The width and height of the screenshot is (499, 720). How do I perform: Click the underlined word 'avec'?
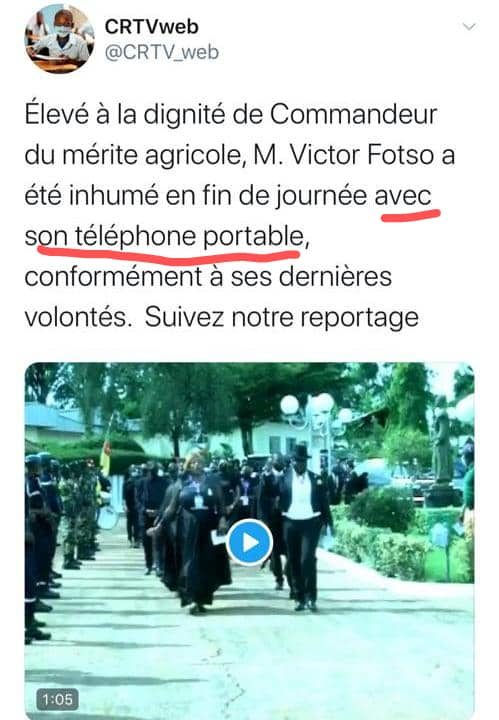click(x=403, y=197)
